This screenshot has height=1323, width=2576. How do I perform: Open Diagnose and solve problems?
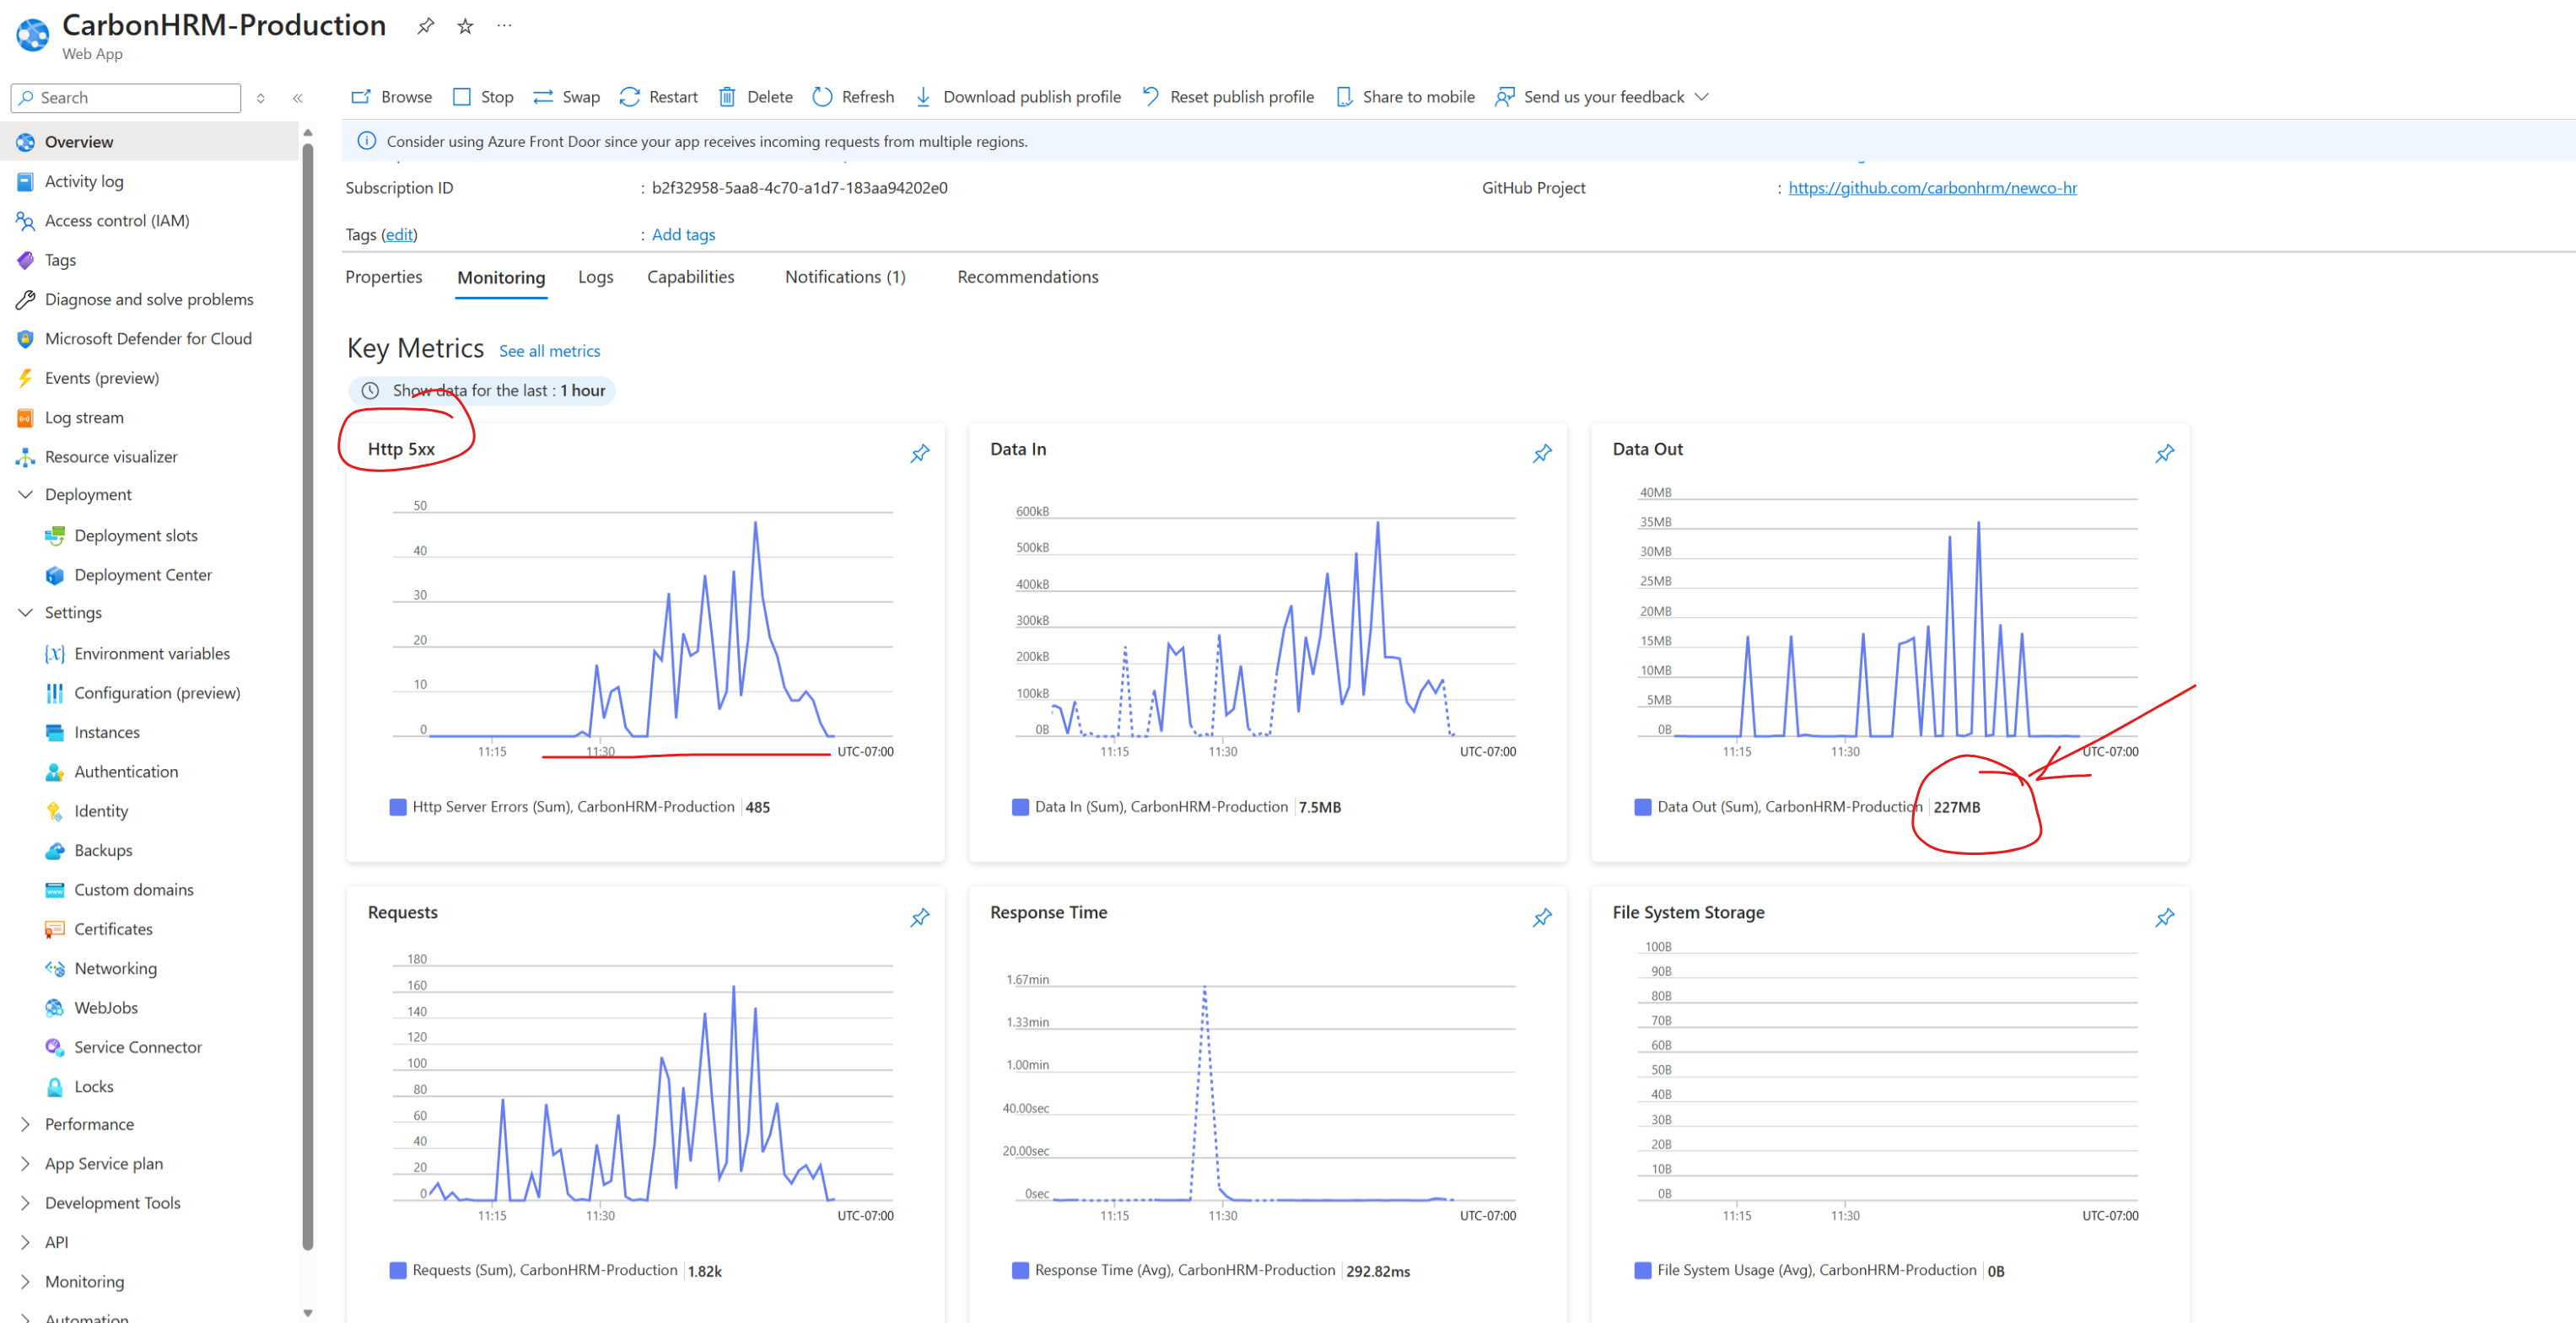click(x=148, y=298)
